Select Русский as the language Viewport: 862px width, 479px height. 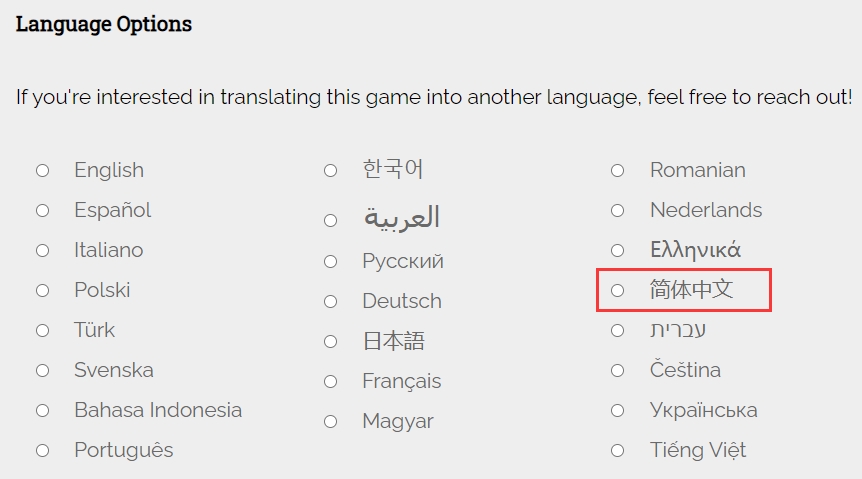[x=331, y=262]
